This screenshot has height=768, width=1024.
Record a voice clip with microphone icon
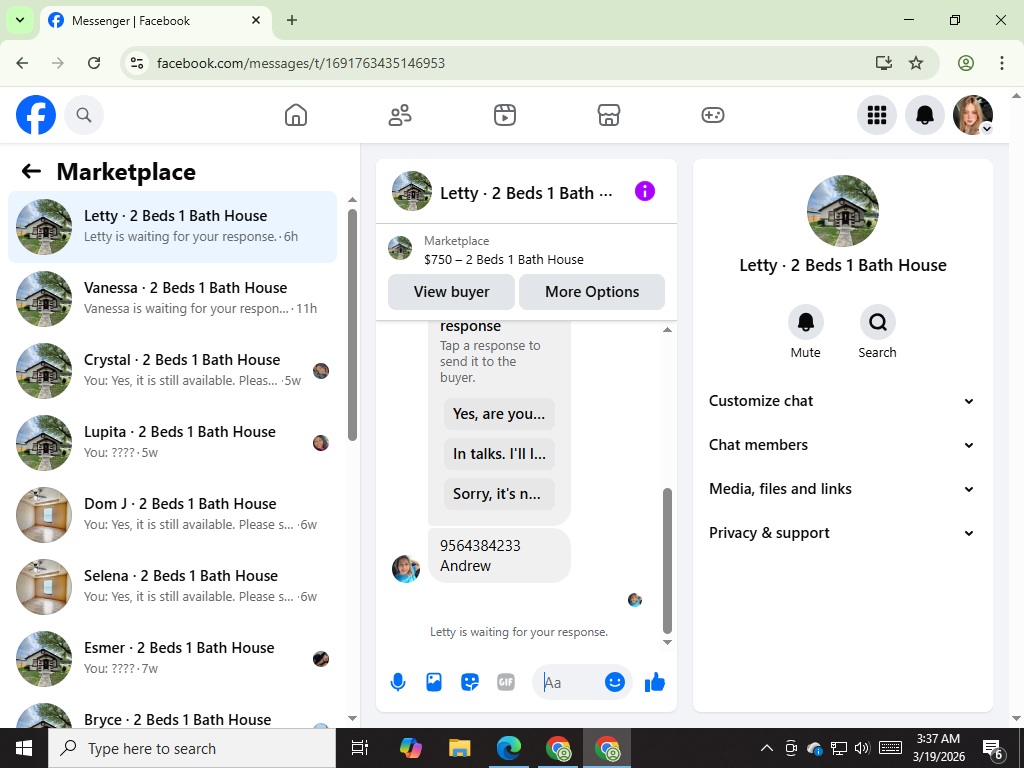click(398, 682)
